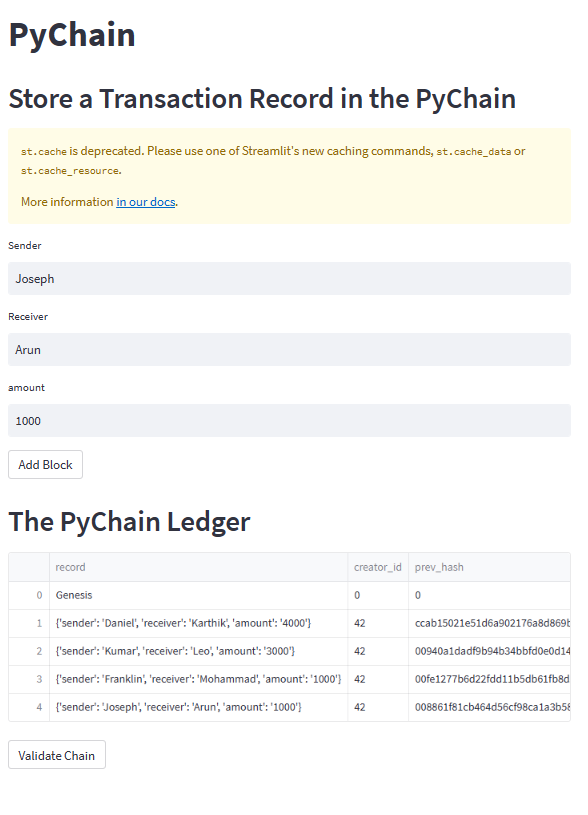Click the Franklin to Mohammad transaction row
Viewport: 588px width, 815px height.
click(197, 679)
